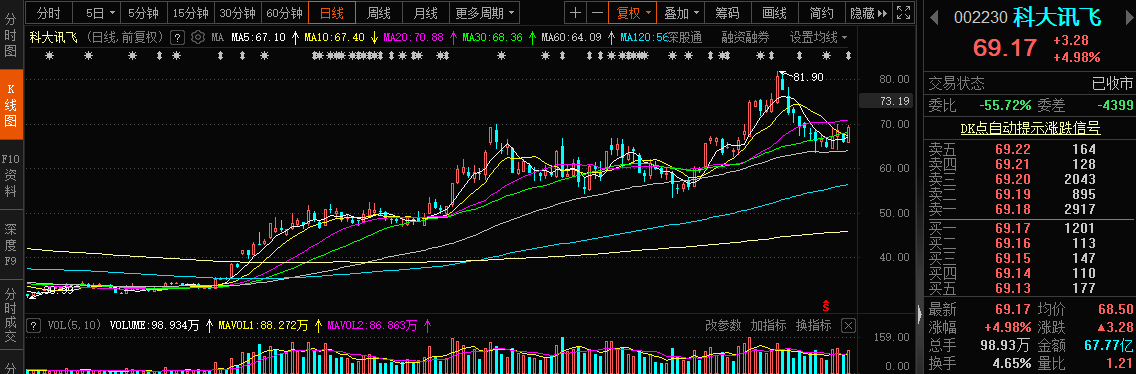Open 分时图 sidebar view
This screenshot has width=1136, height=374.
[x=11, y=35]
